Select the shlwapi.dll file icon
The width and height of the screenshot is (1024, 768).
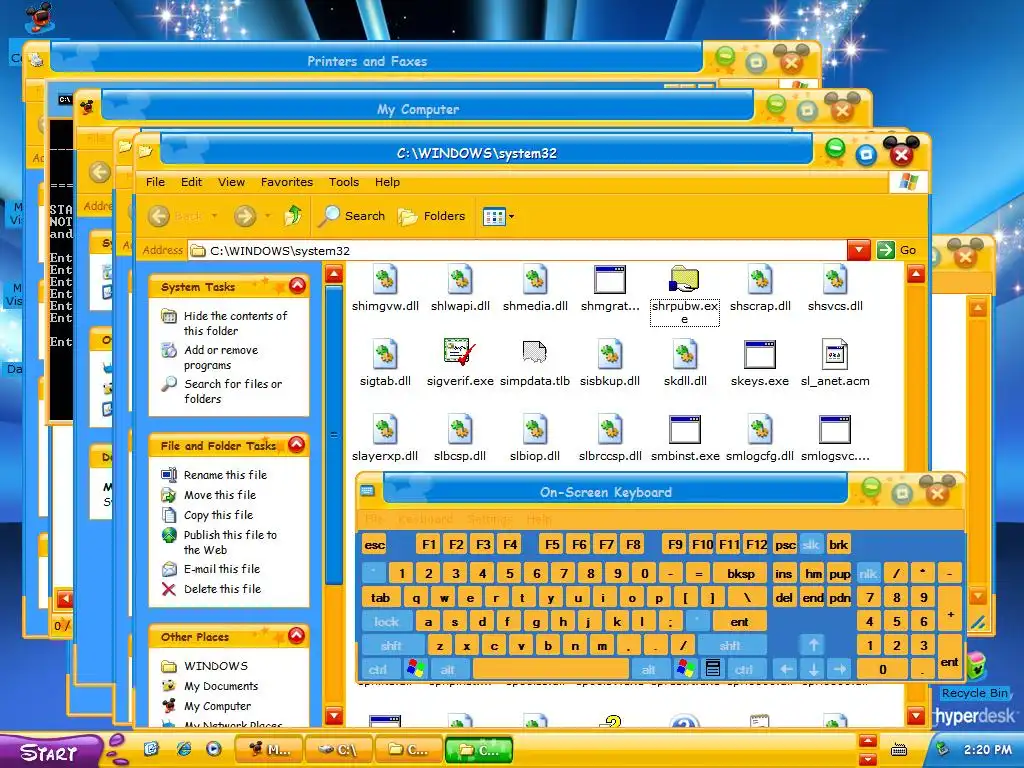[460, 280]
